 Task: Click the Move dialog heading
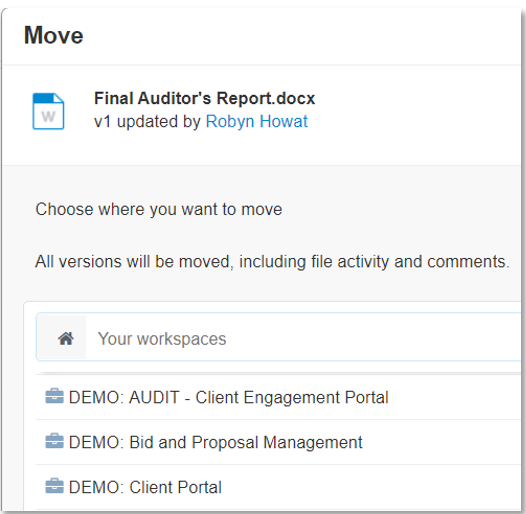[x=54, y=35]
